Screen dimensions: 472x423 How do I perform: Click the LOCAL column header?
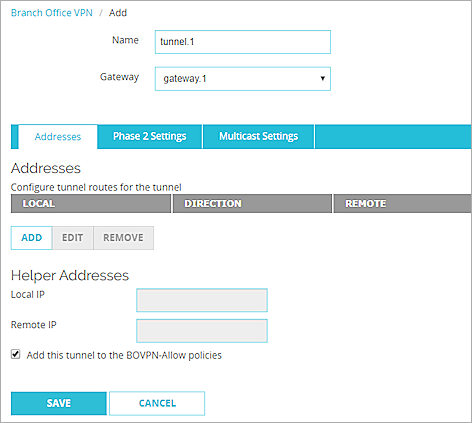91,204
